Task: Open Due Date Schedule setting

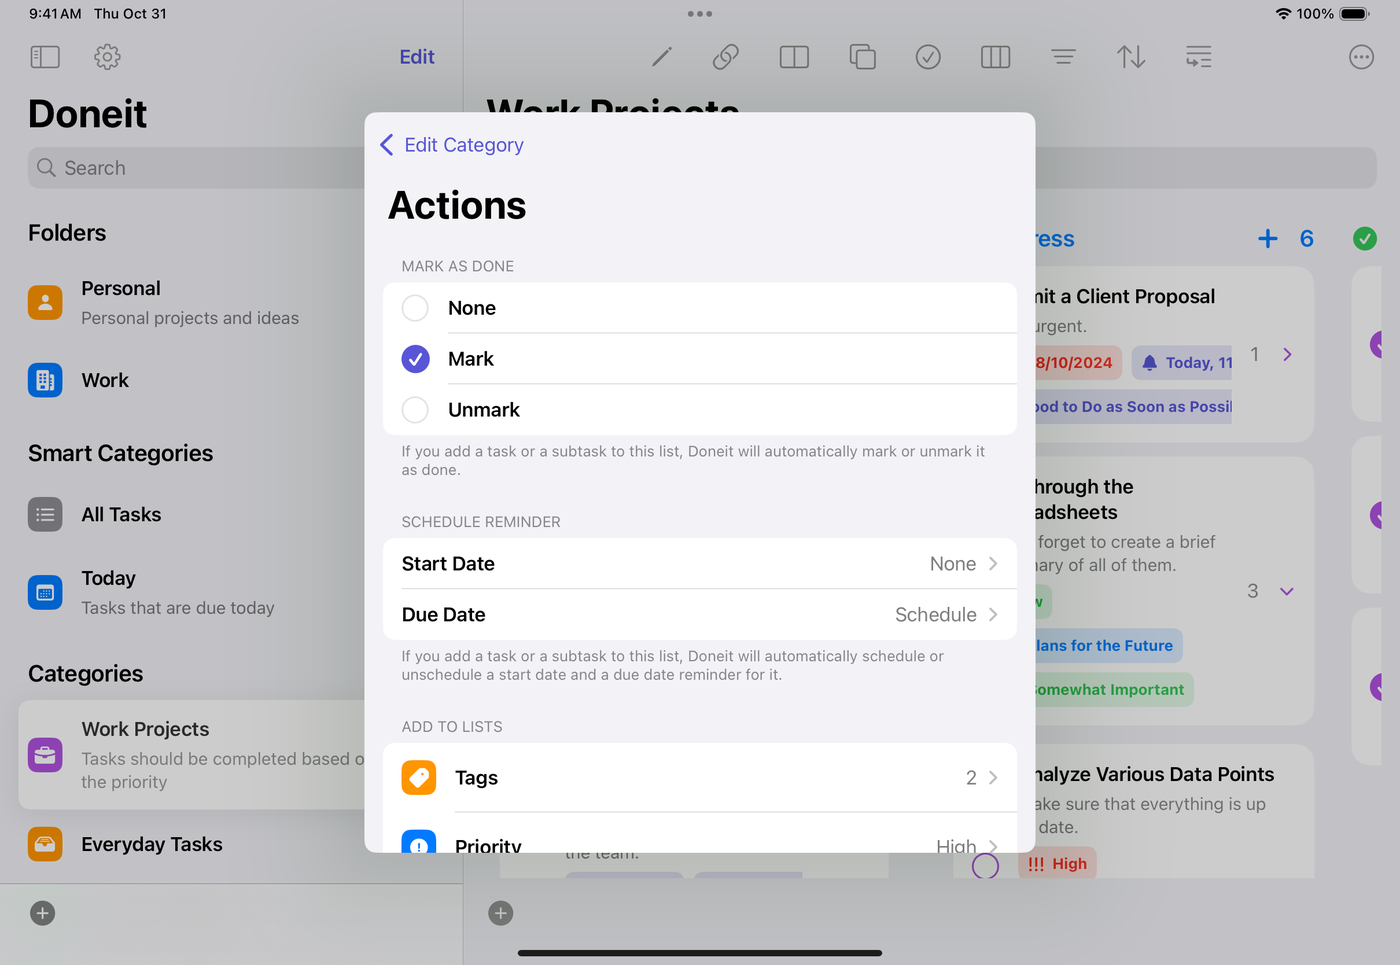Action: pos(700,615)
